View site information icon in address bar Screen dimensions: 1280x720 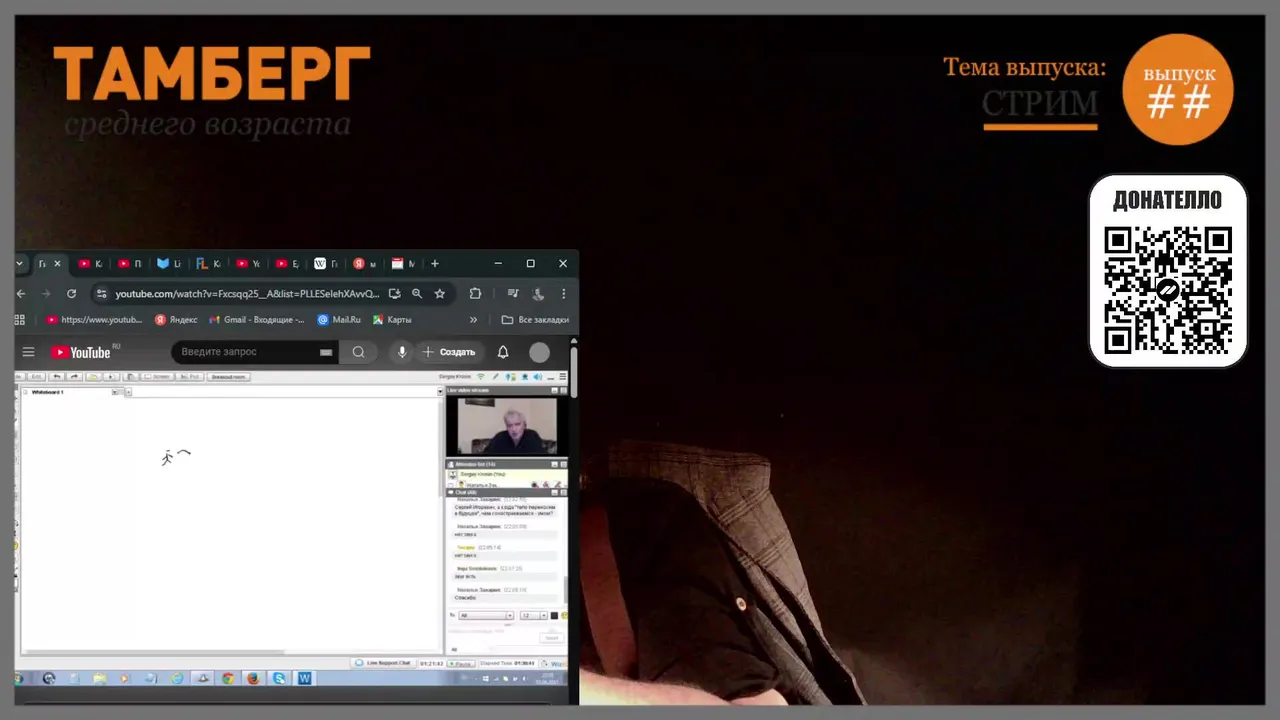point(100,294)
